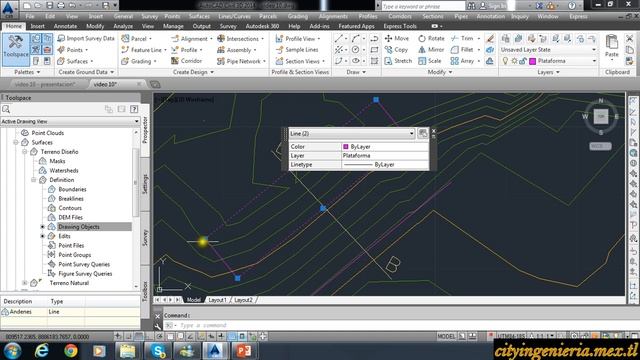Open Active Drawing View dropdown
Viewport: 640px width, 360px height.
pyautogui.click(x=70, y=122)
